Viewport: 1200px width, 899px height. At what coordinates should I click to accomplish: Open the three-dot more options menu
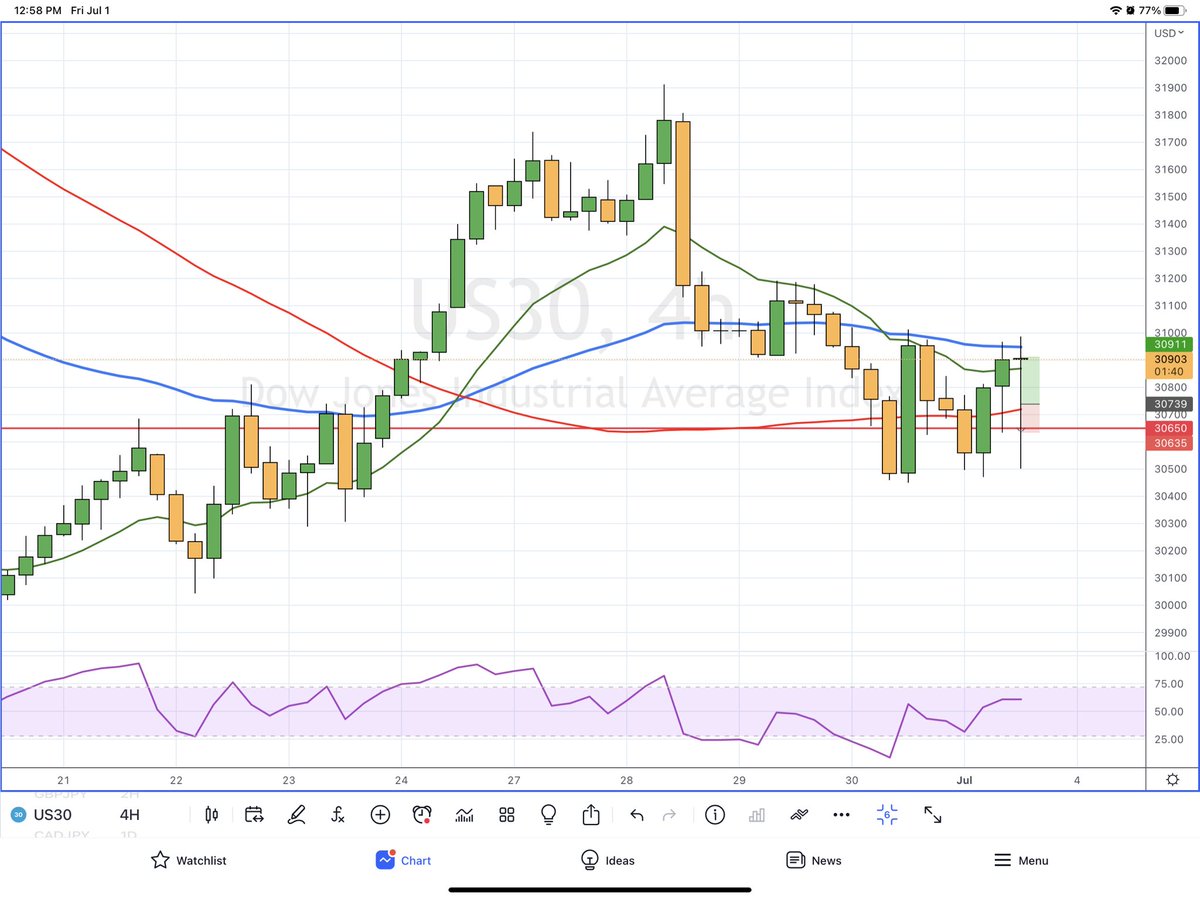click(x=841, y=815)
